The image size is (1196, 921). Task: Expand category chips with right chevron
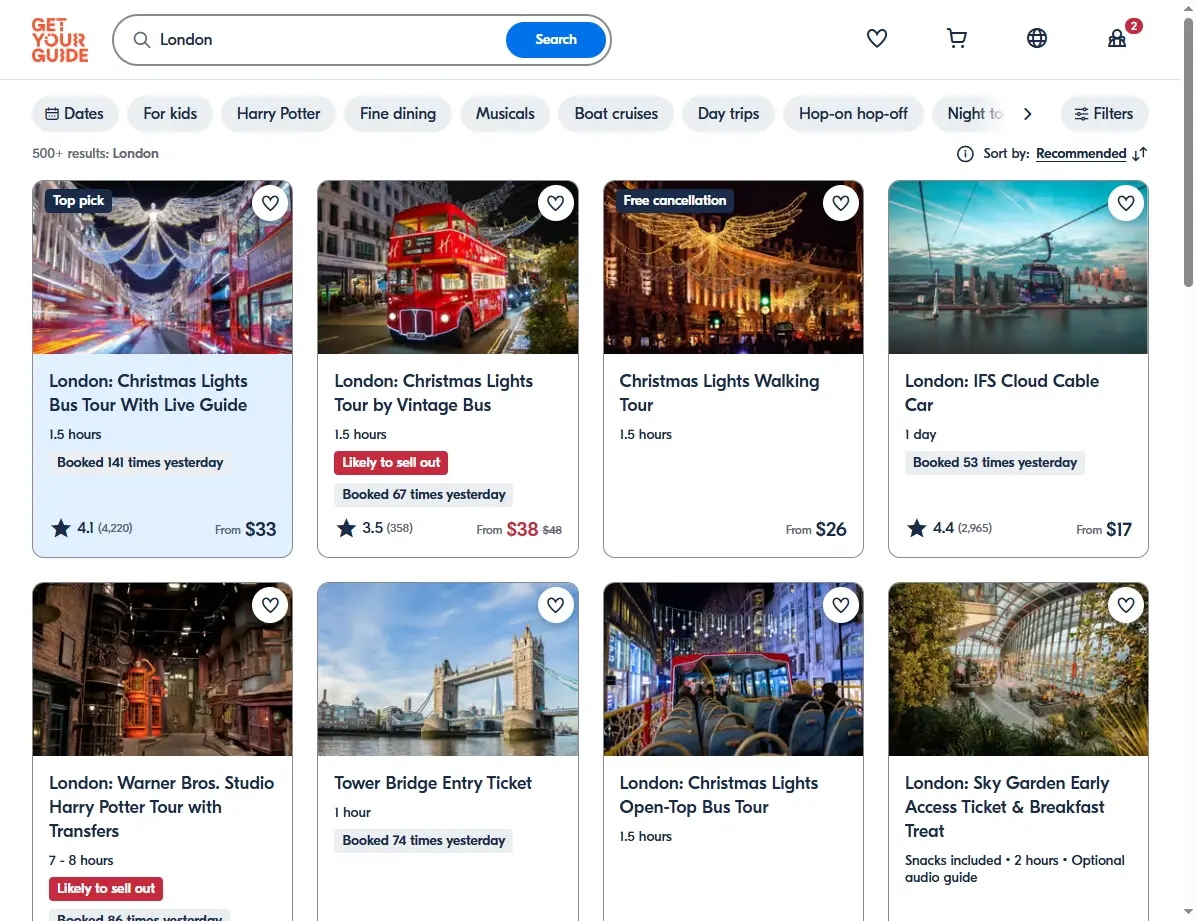1027,114
